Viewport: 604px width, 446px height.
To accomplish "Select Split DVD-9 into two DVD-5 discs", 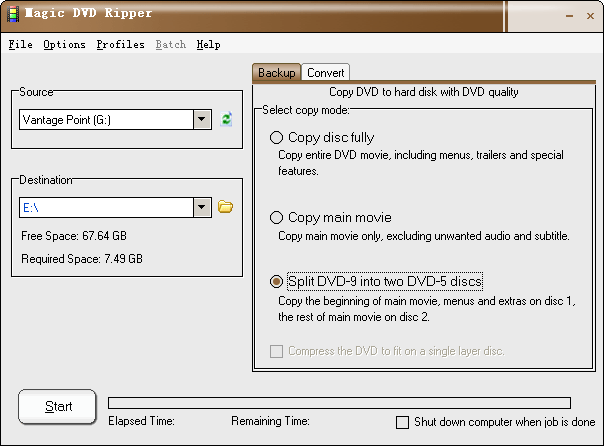I will tap(277, 282).
